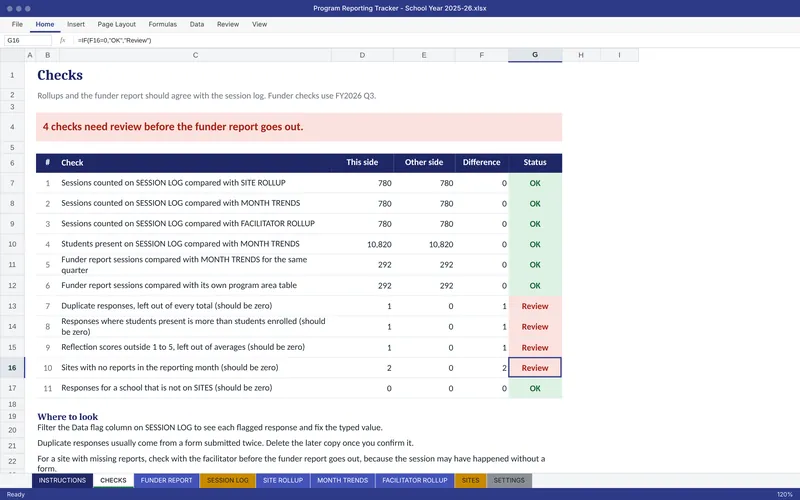Click the 'Difference' header cell
The width and height of the screenshot is (800, 500).
pyautogui.click(x=482, y=162)
